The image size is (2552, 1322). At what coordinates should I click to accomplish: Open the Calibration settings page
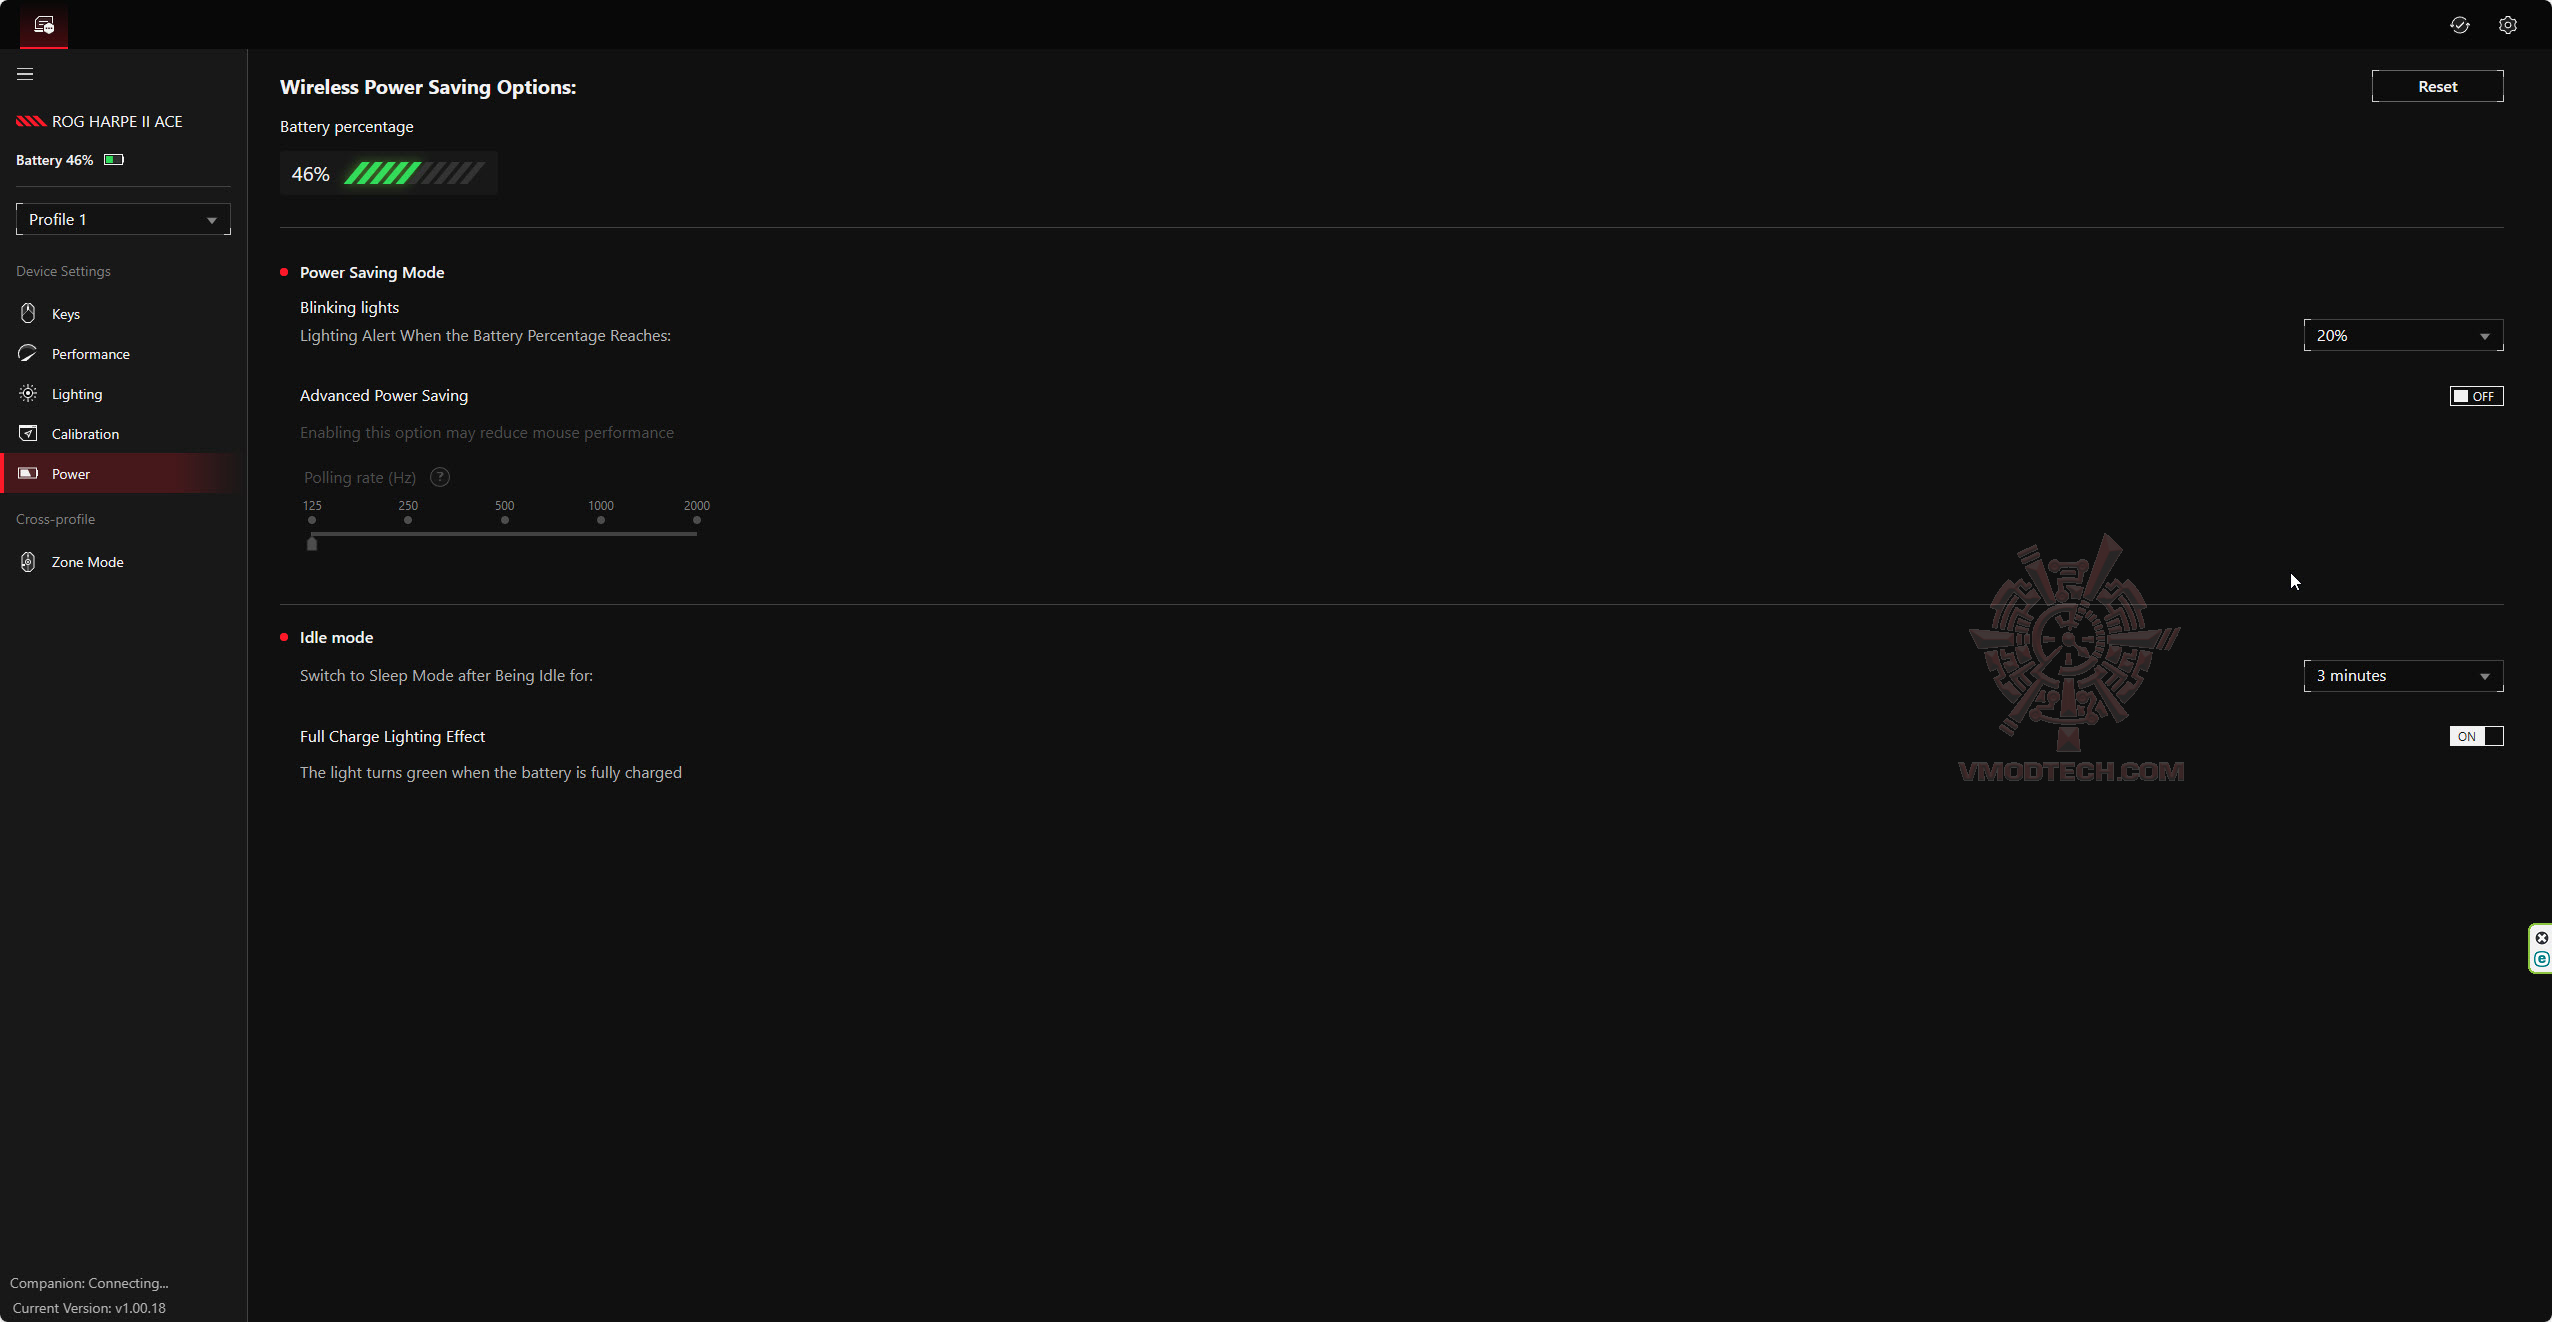pos(85,434)
